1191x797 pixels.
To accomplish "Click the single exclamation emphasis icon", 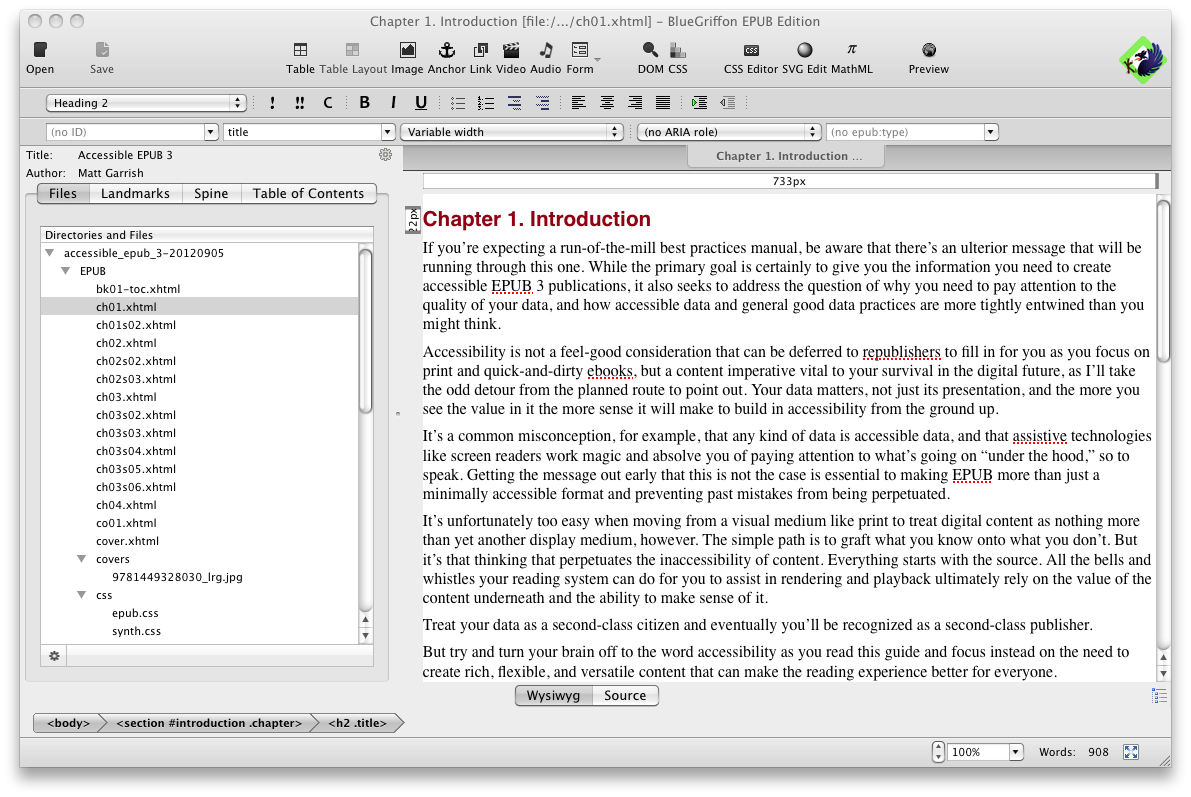I will 272,103.
